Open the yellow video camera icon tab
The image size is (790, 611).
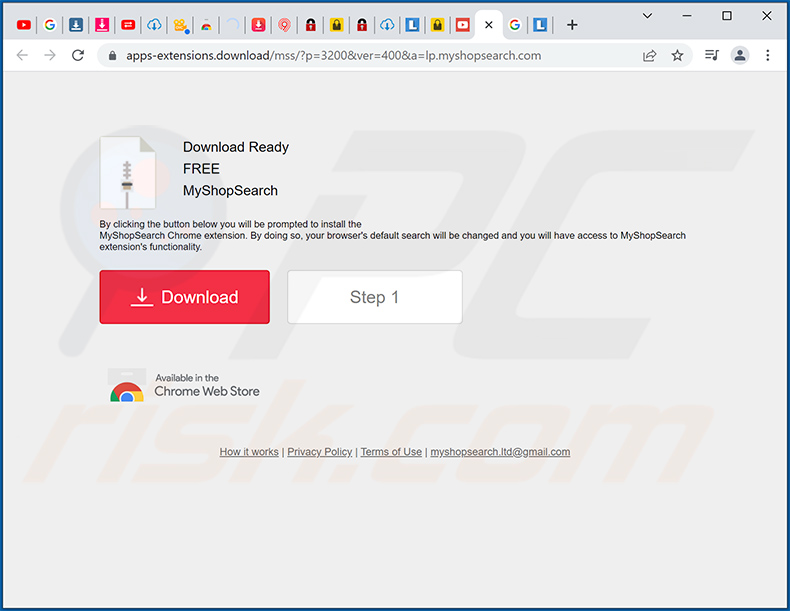pos(180,25)
